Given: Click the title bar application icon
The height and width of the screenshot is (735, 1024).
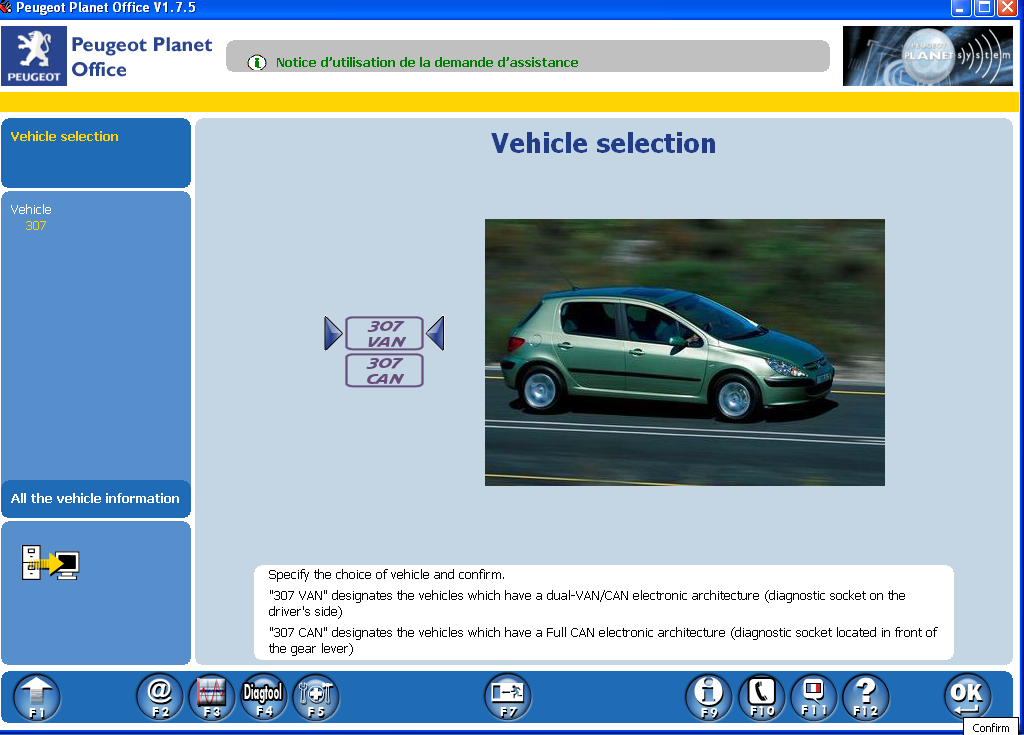Looking at the screenshot, I should (x=6, y=7).
